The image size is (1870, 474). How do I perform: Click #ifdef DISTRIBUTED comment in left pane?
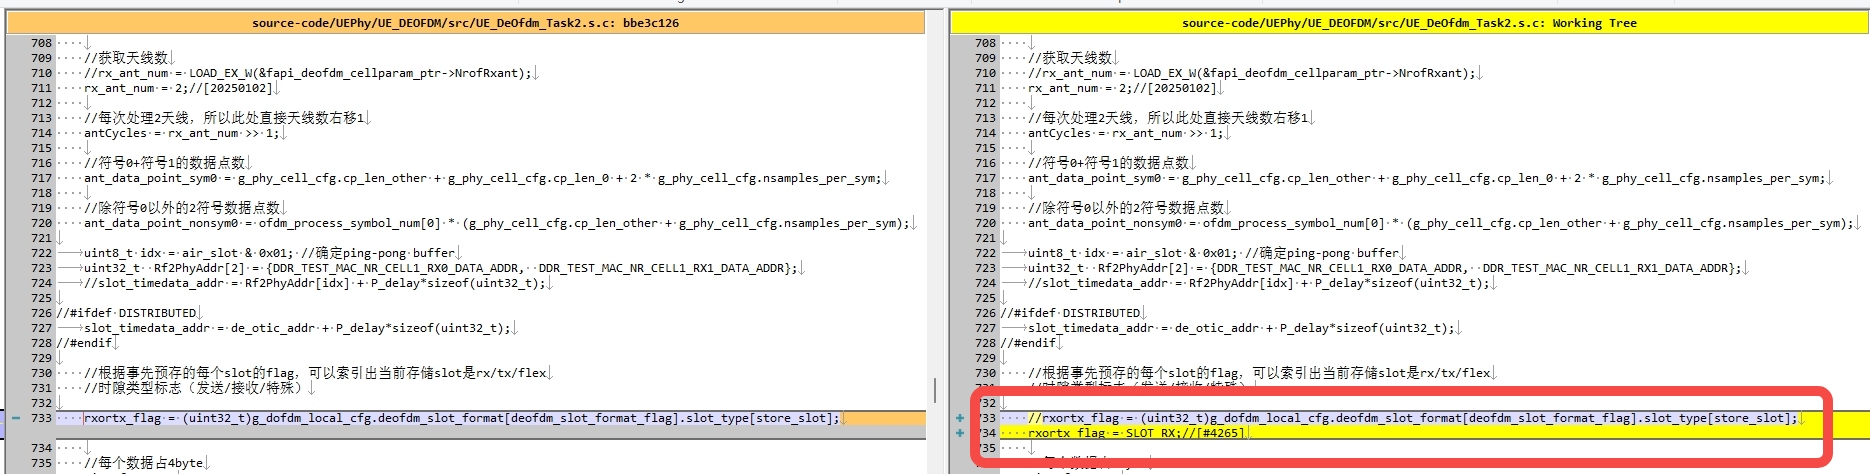127,313
